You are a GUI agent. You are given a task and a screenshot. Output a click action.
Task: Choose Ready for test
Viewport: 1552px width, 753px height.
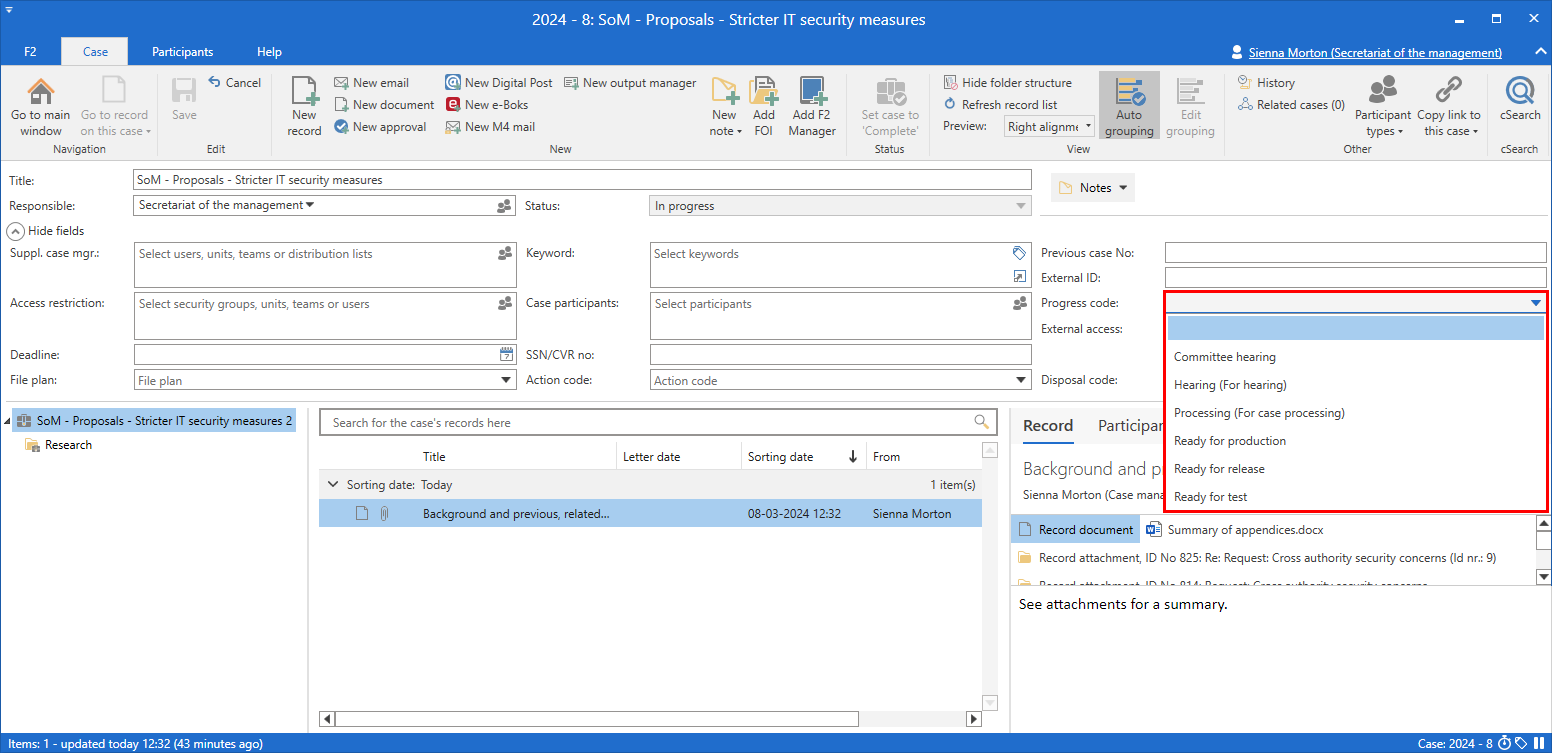point(1356,497)
